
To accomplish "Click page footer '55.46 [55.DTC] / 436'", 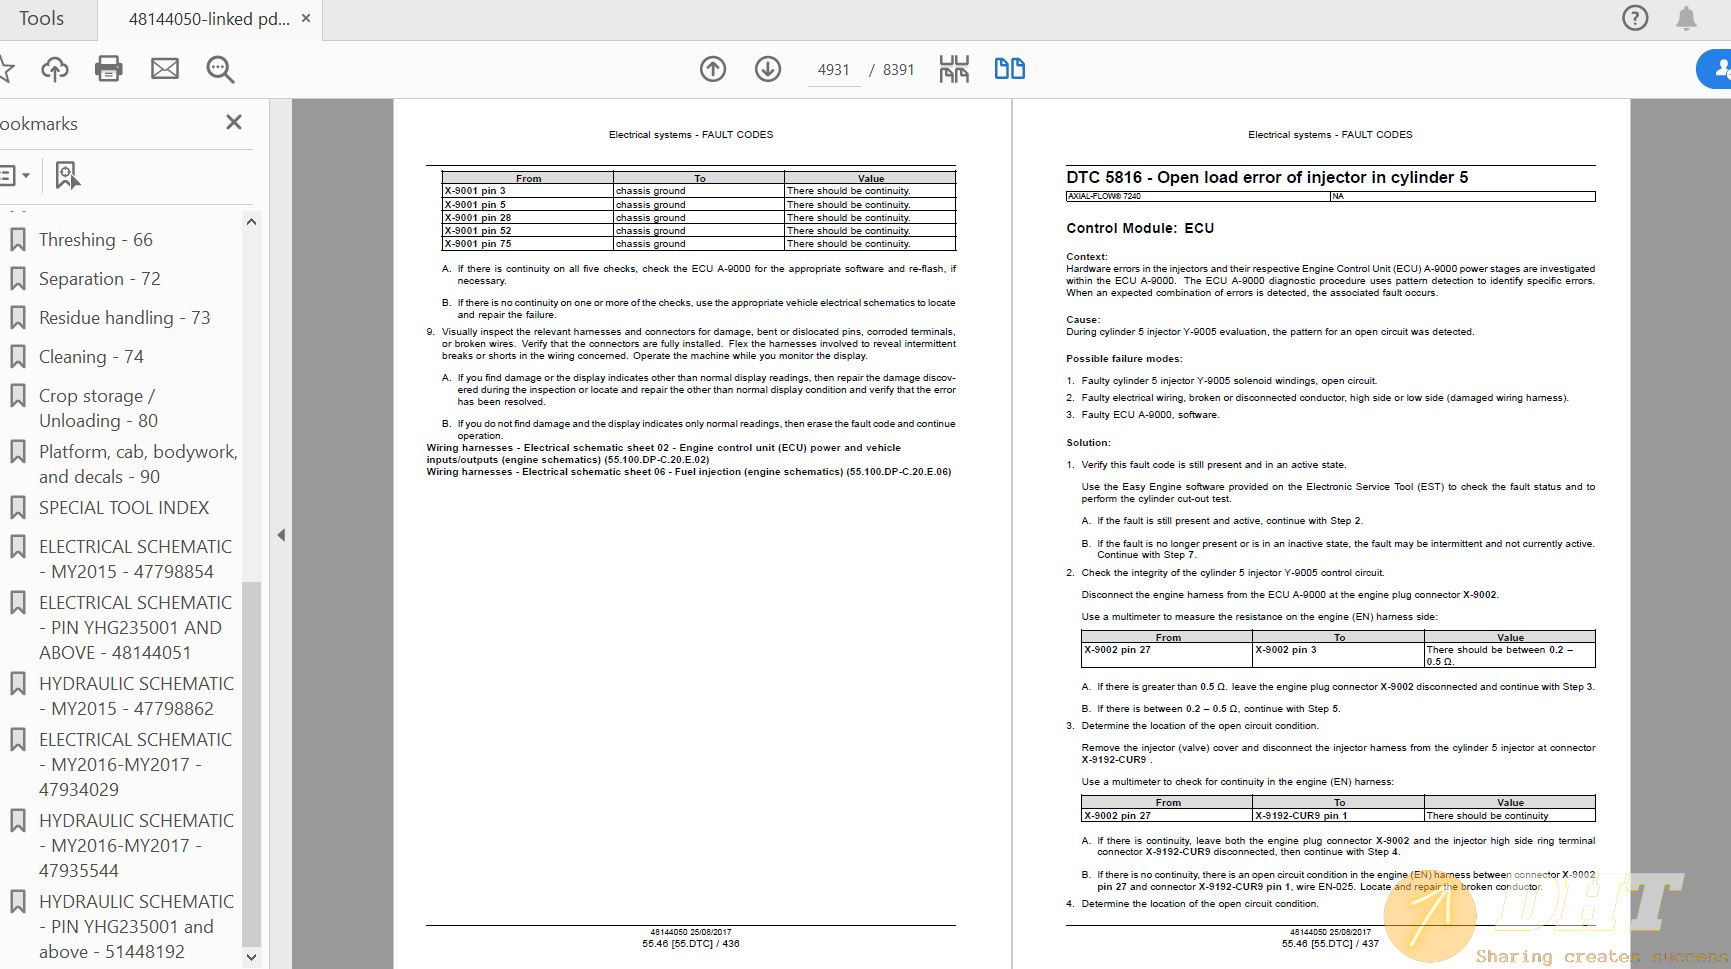I will 691,944.
